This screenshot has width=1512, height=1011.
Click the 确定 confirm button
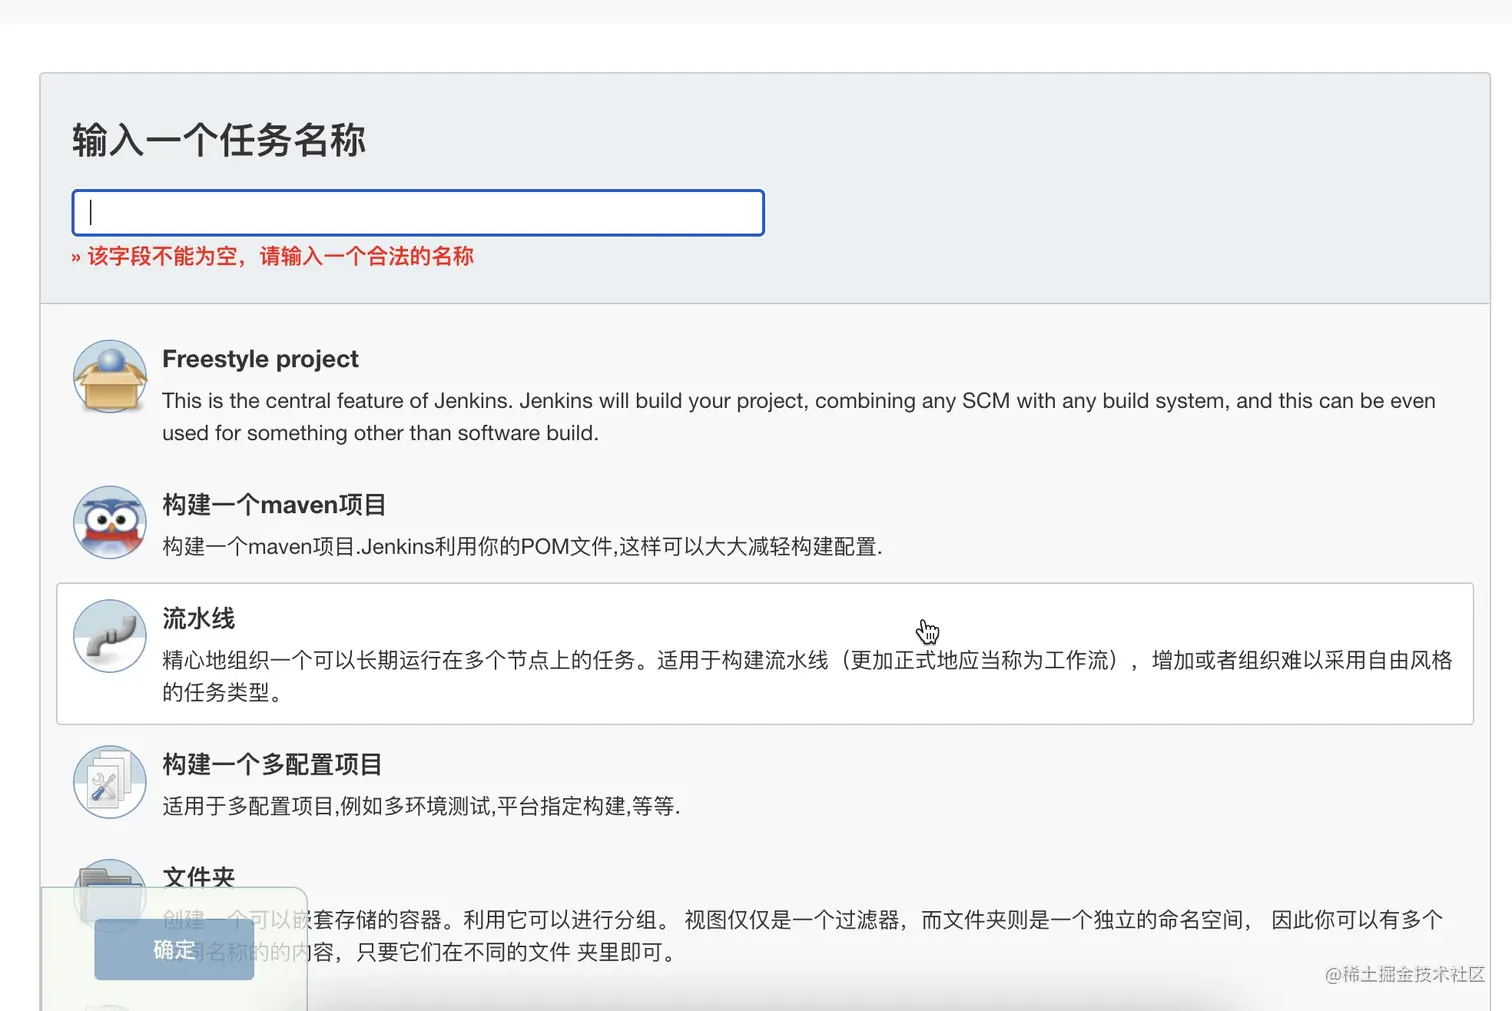coord(174,949)
